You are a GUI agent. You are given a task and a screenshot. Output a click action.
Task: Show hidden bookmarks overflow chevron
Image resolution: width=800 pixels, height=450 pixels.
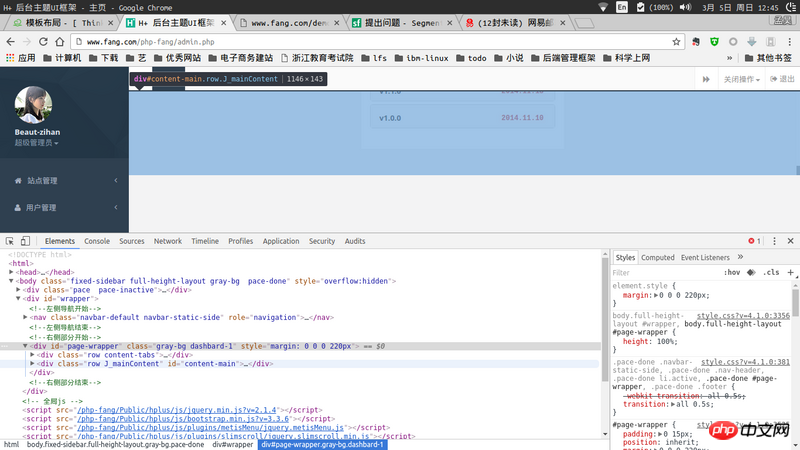(x=730, y=58)
